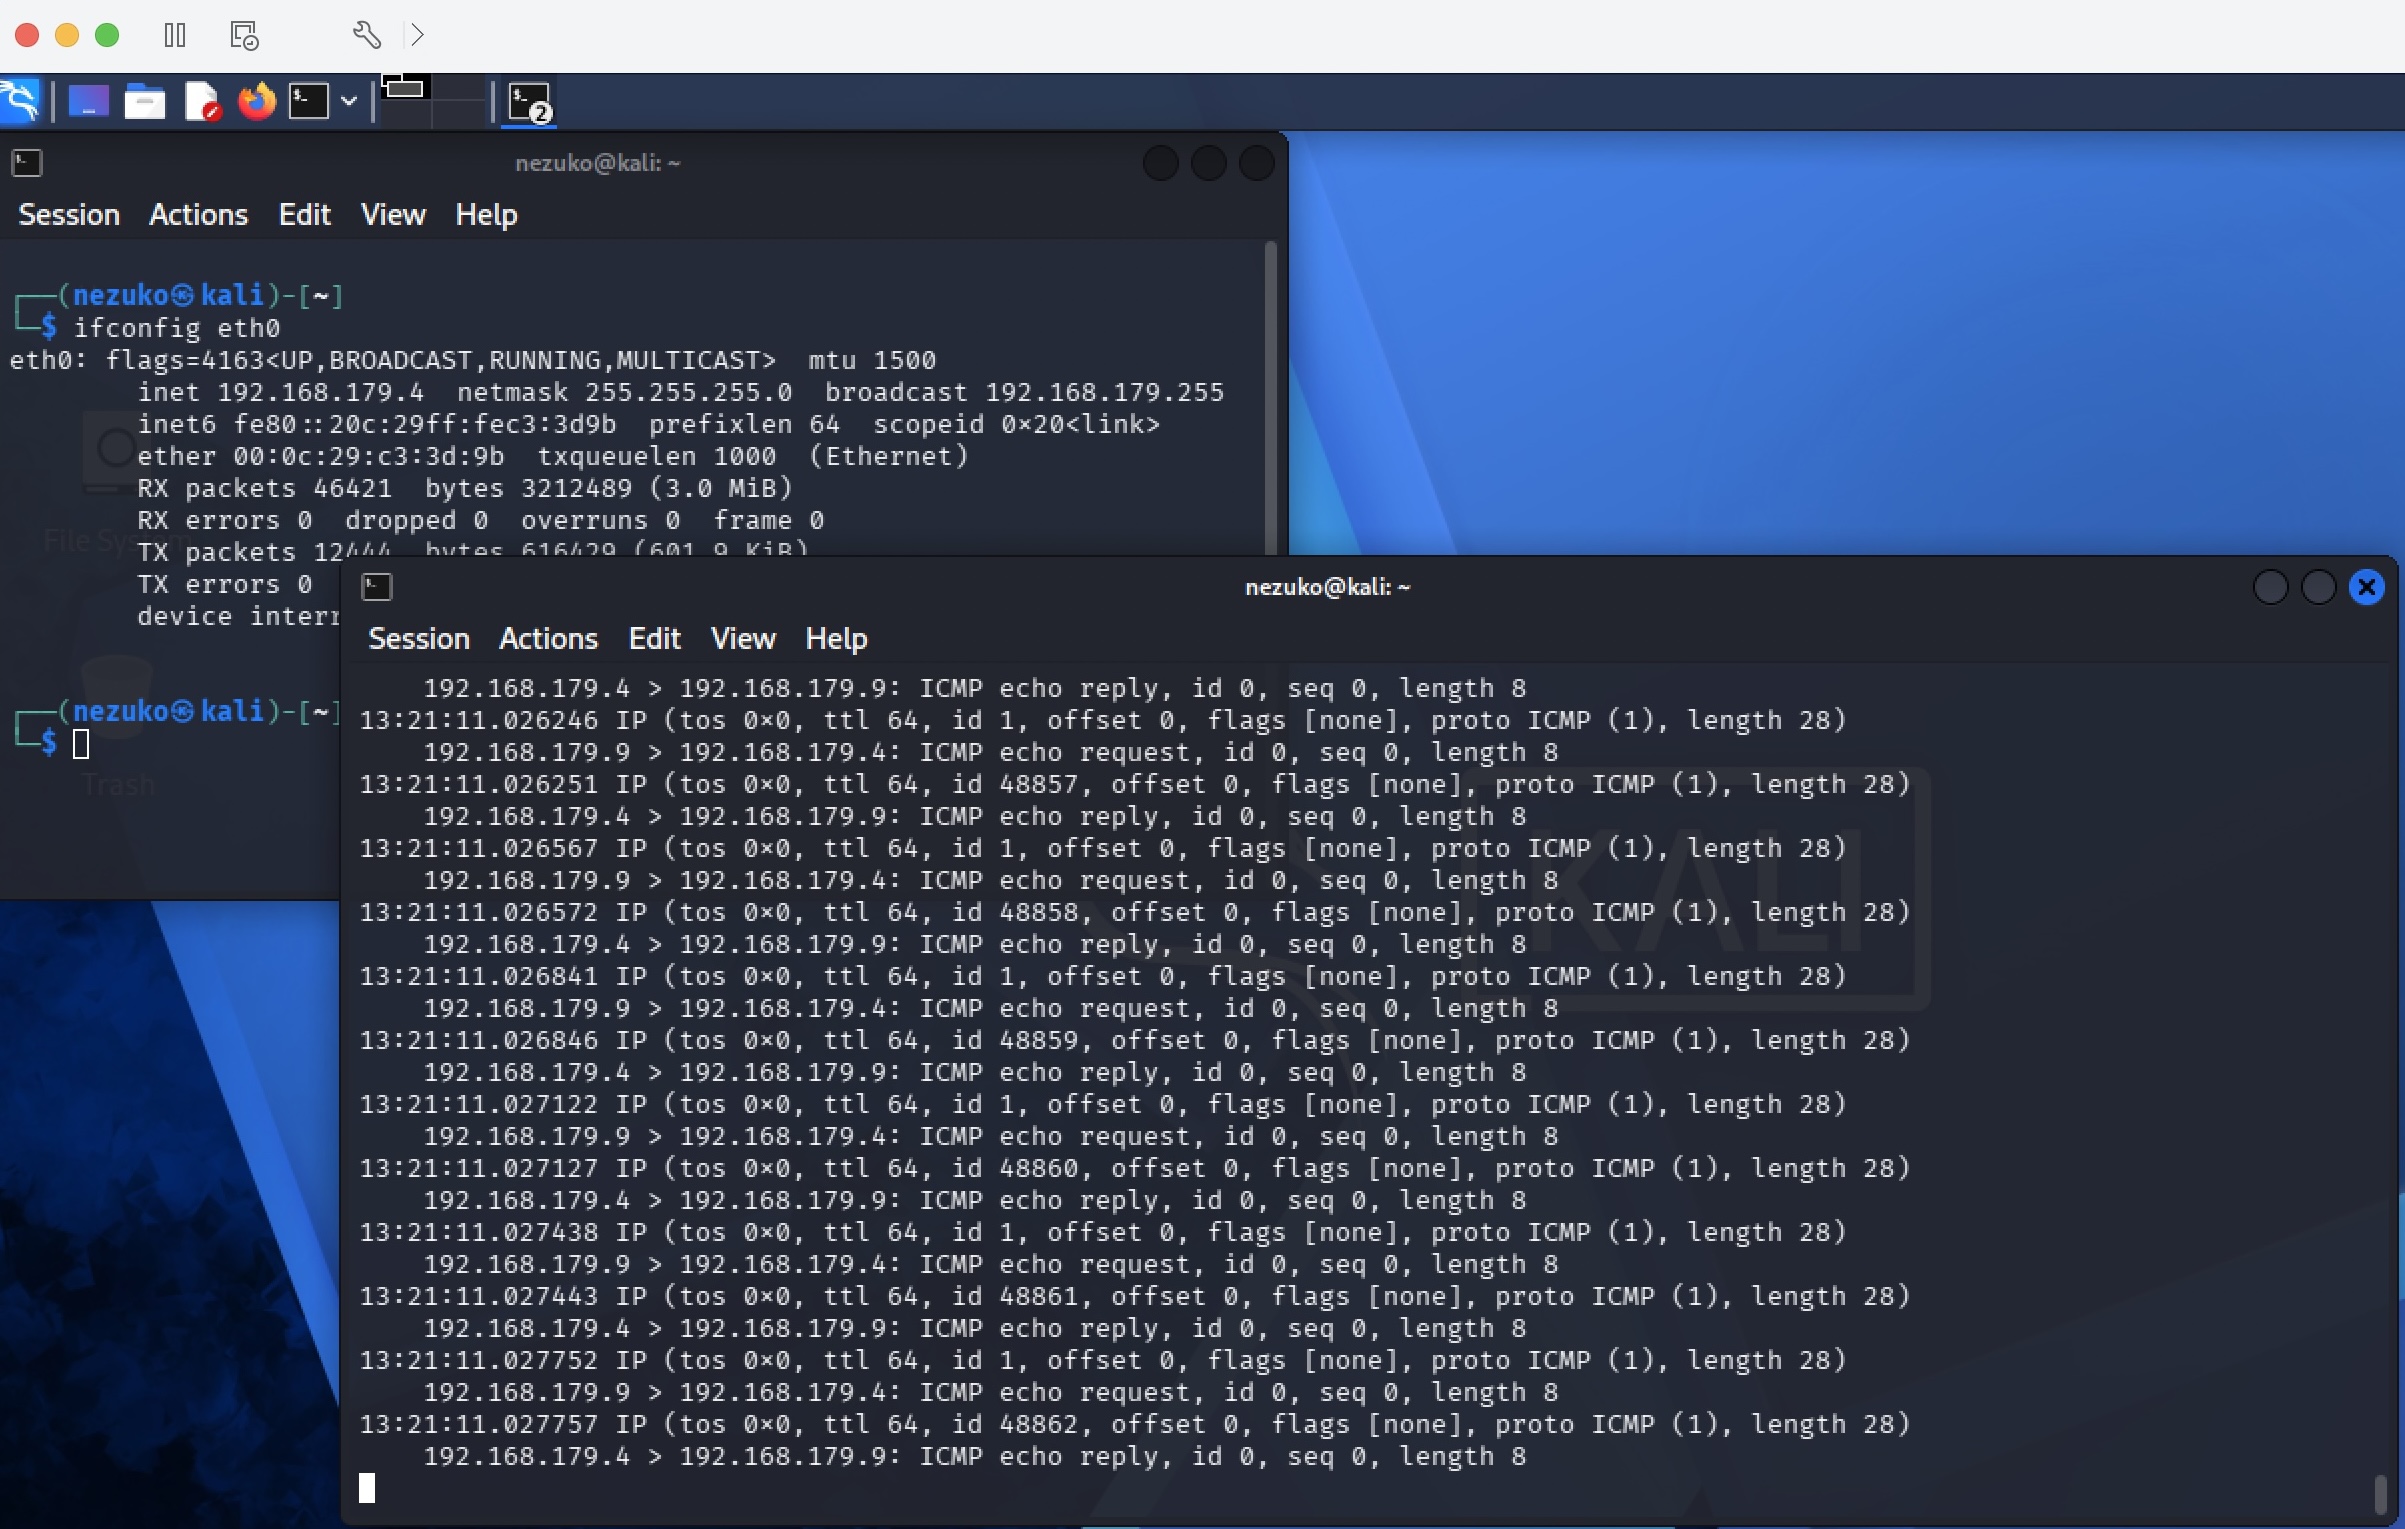This screenshot has height=1529, width=2405.
Task: Open the terminal launcher dropdown chevron
Action: click(348, 100)
